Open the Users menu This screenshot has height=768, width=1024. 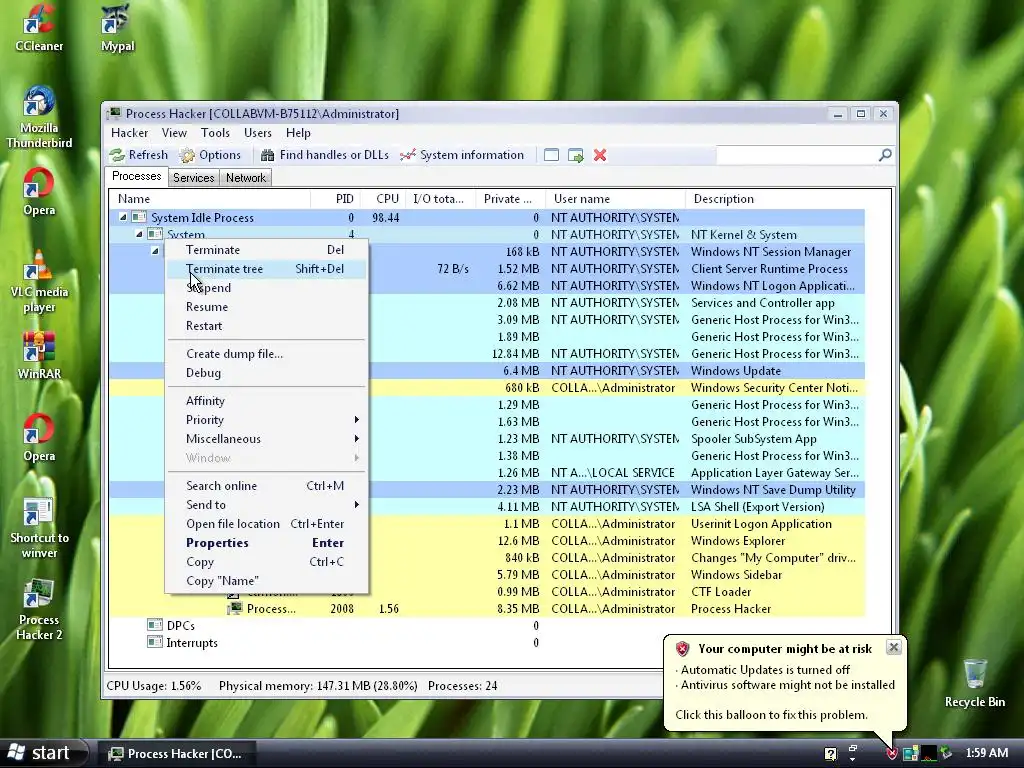tap(257, 133)
